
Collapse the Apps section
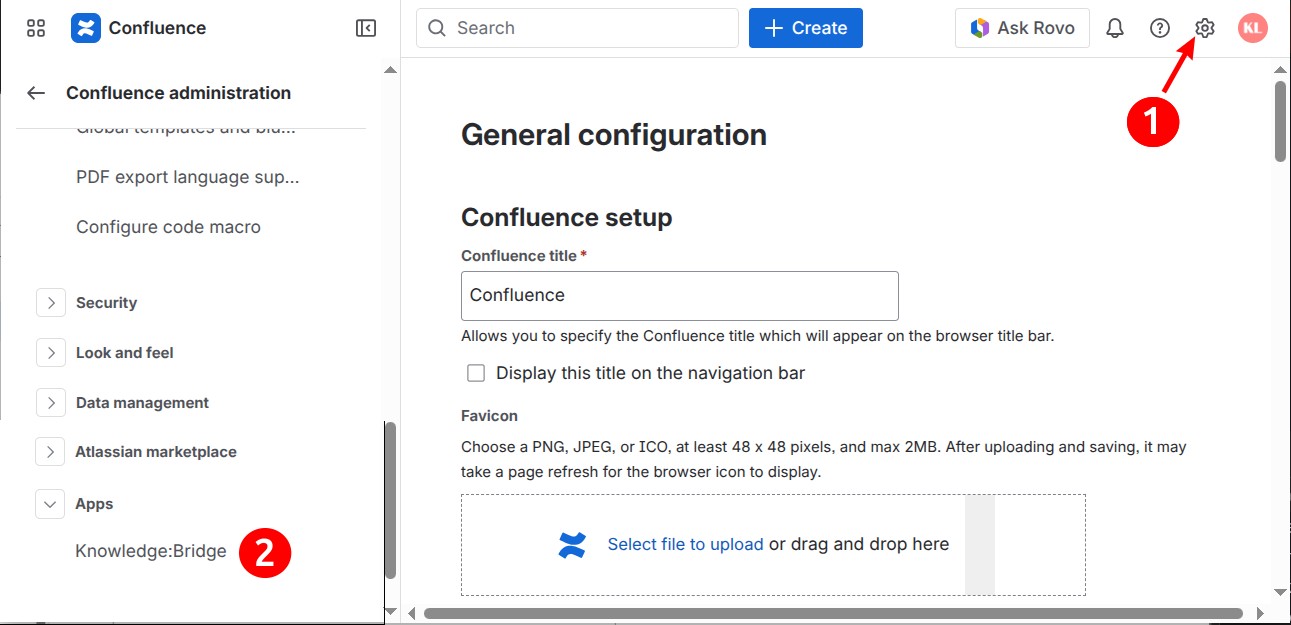coord(50,504)
